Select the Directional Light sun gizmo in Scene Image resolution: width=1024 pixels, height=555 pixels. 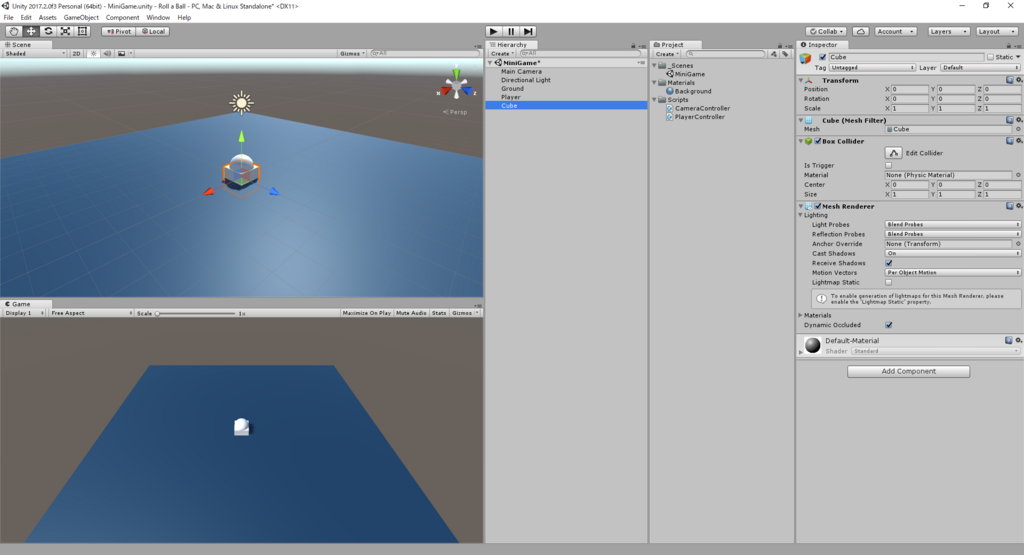point(241,103)
